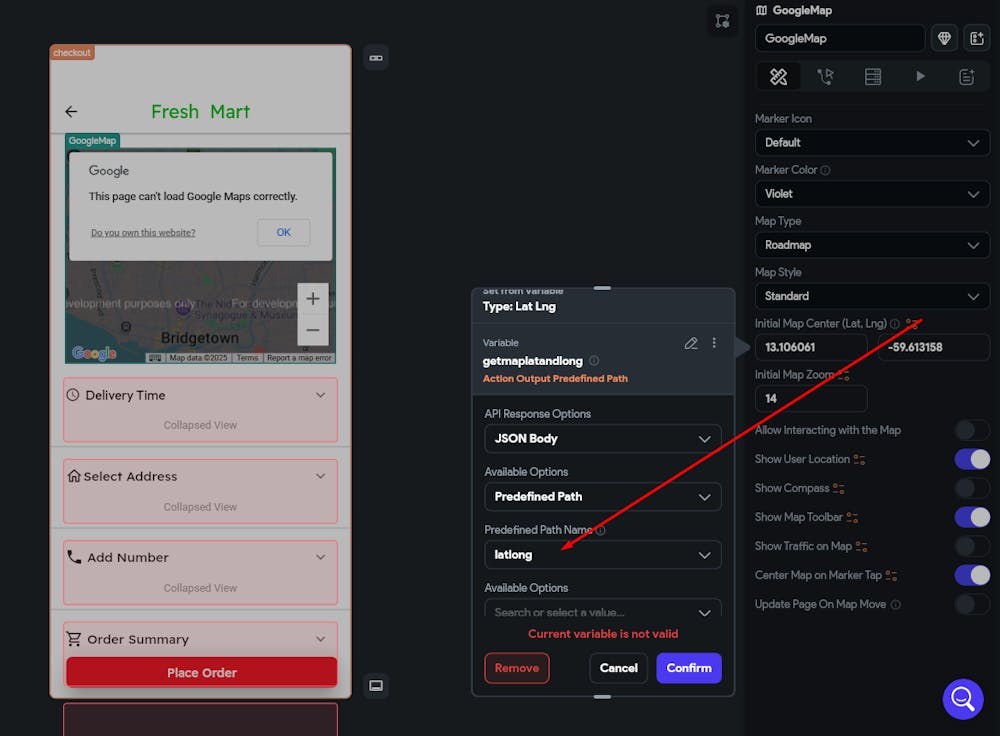Click the Initial Map Zoom field 14
This screenshot has height=736, width=1000.
pyautogui.click(x=811, y=399)
